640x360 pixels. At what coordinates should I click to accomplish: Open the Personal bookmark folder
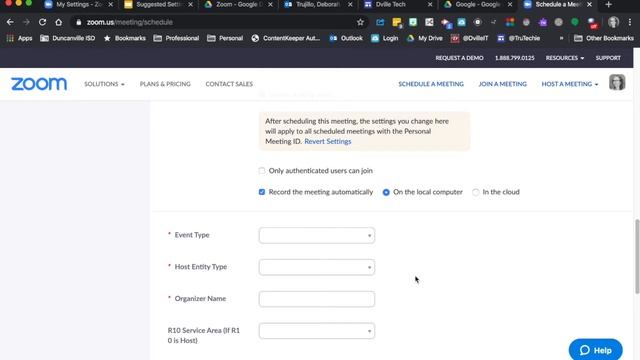pos(225,38)
